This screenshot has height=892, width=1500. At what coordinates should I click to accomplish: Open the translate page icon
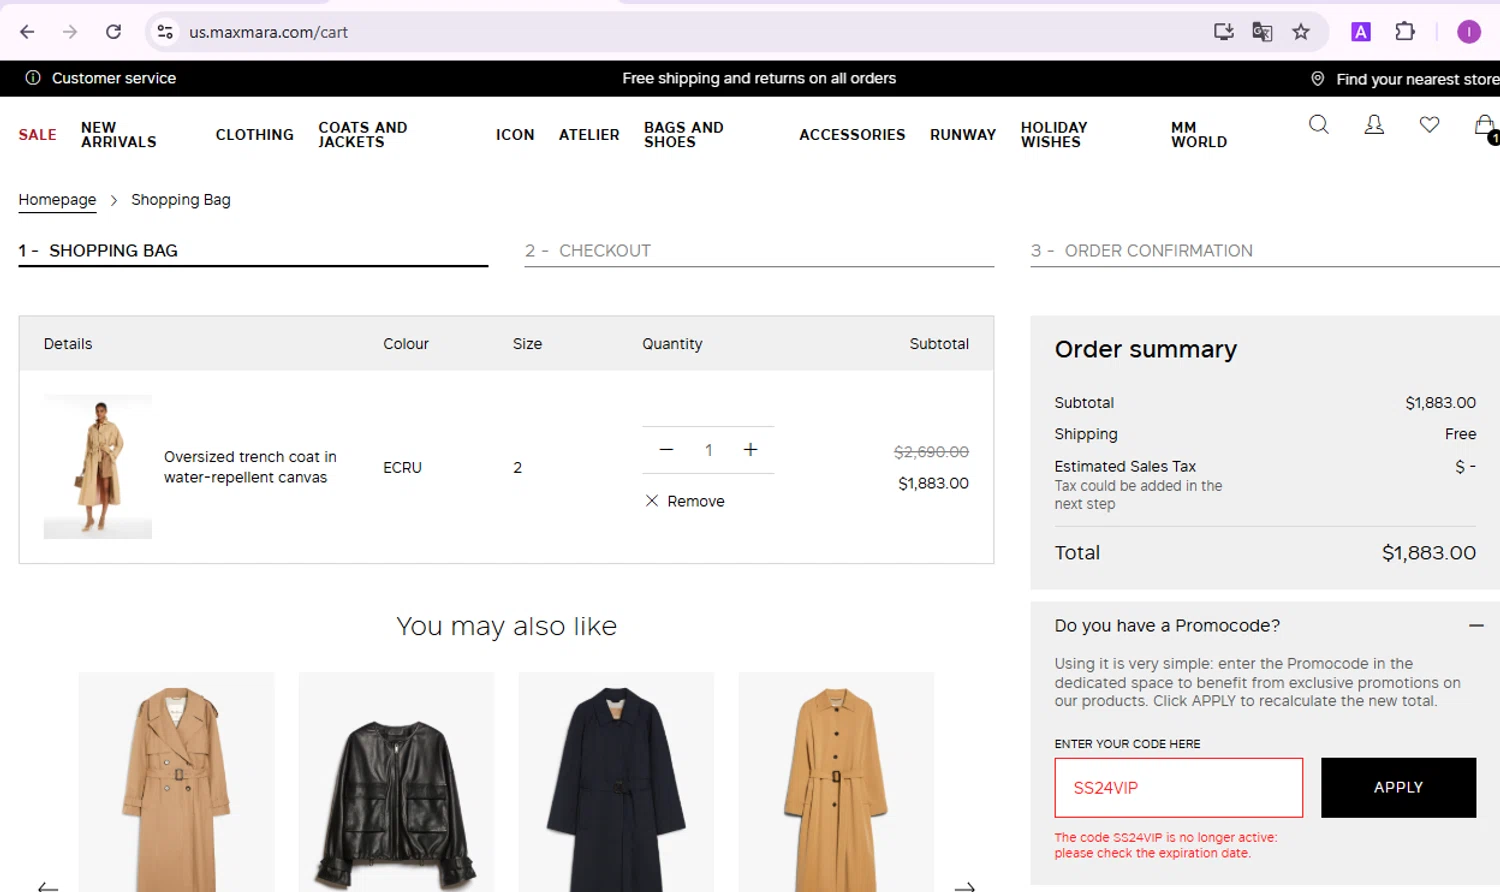tap(1262, 32)
